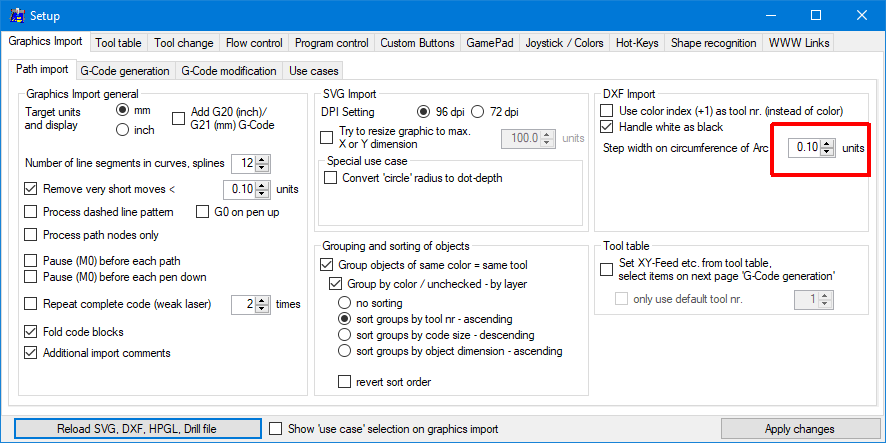This screenshot has width=886, height=443.
Task: Enable Convert 'circle' radius to dot-depth
Action: coord(331,178)
